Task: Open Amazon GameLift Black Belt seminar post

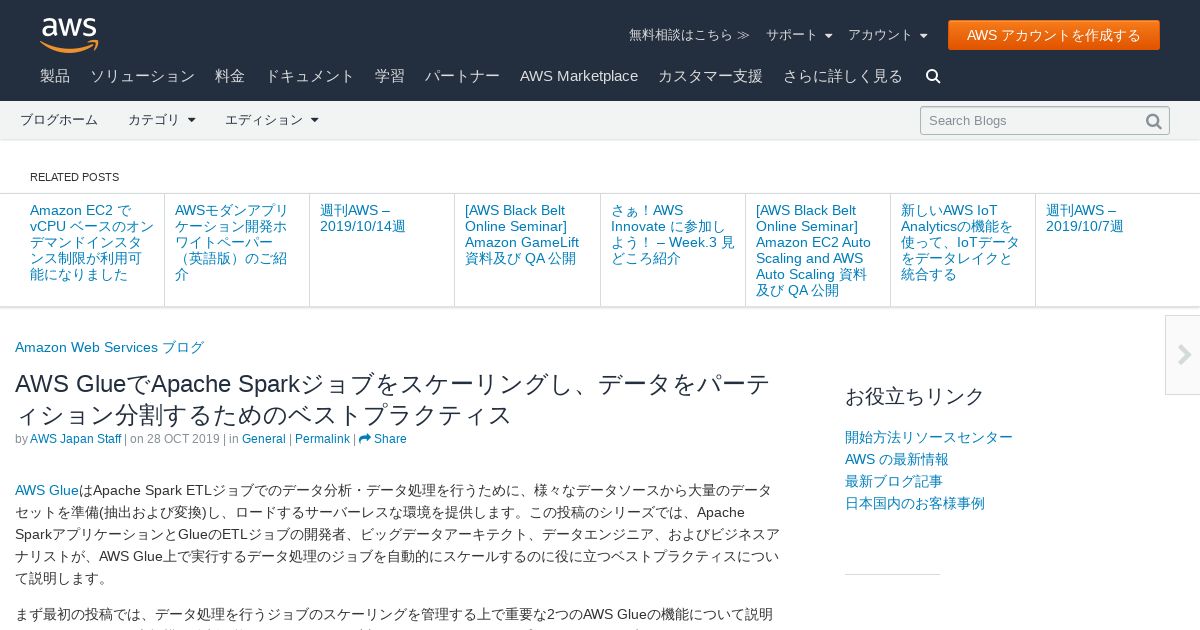Action: pyautogui.click(x=522, y=234)
